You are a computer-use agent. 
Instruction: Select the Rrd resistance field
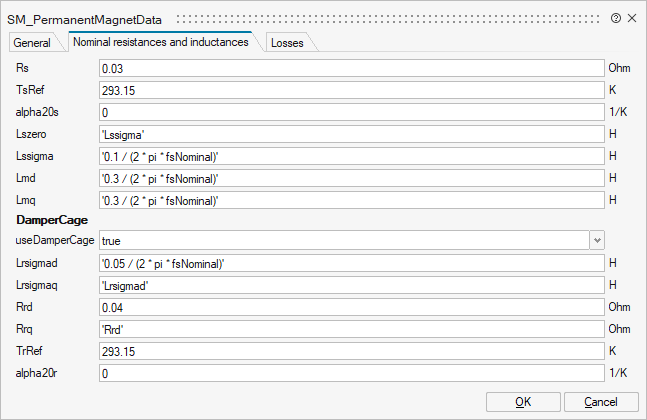coord(352,307)
